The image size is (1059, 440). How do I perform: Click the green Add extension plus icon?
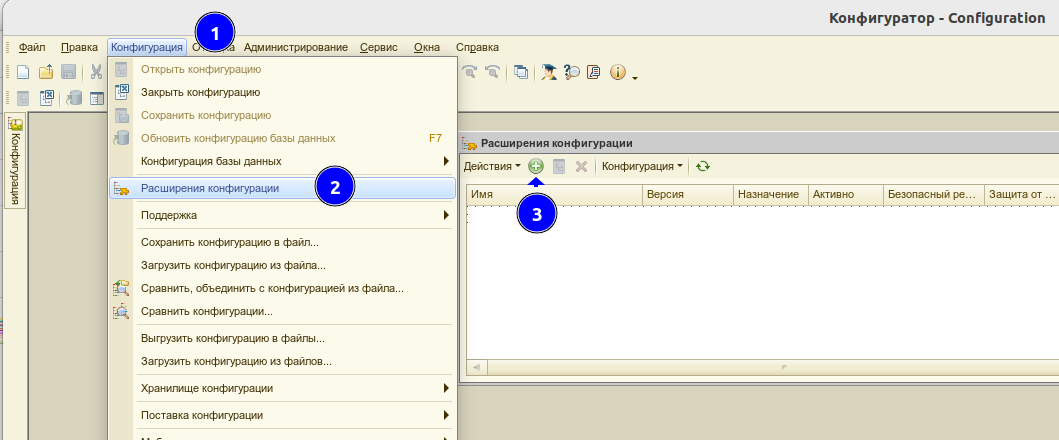coord(536,166)
